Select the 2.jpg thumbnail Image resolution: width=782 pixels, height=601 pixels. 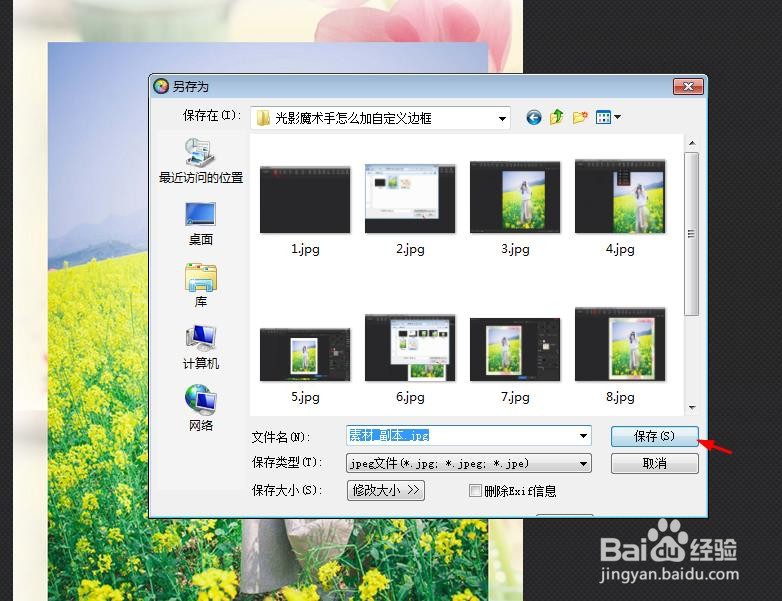(410, 199)
